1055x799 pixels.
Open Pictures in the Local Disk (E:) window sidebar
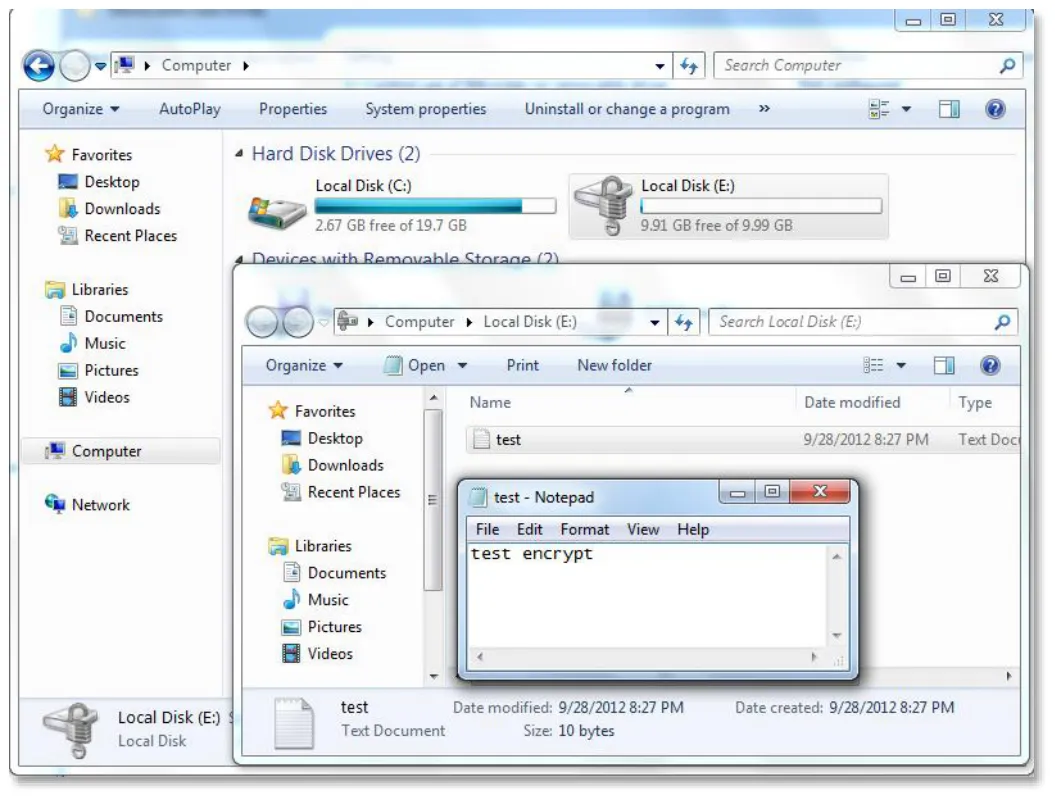point(334,627)
